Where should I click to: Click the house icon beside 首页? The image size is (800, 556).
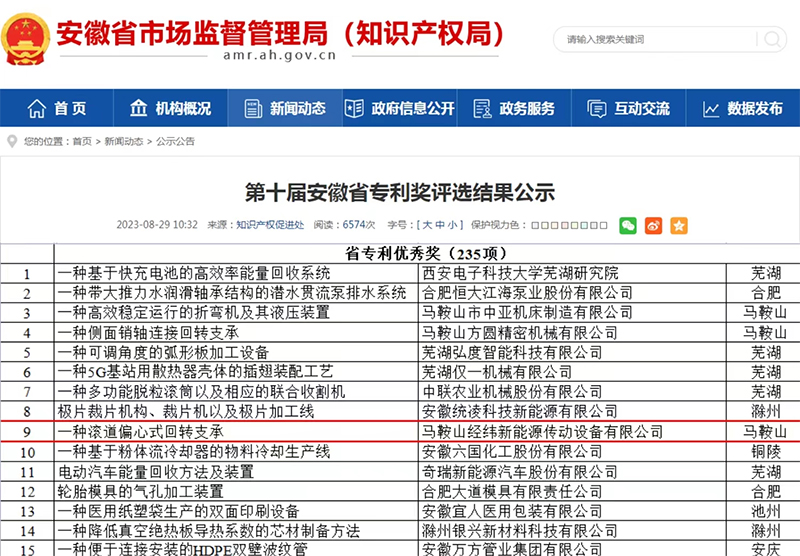pyautogui.click(x=37, y=109)
